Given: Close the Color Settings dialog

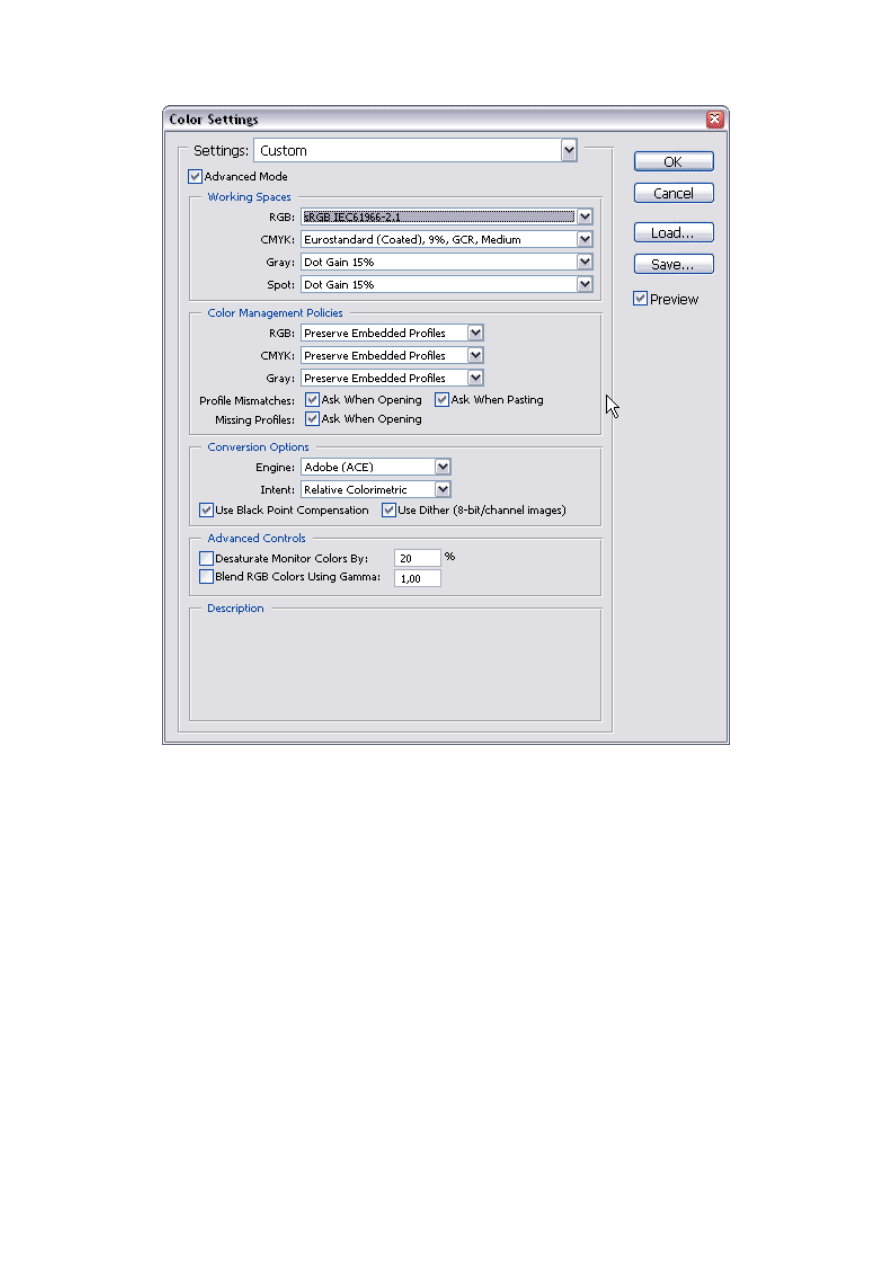Looking at the screenshot, I should [x=714, y=120].
